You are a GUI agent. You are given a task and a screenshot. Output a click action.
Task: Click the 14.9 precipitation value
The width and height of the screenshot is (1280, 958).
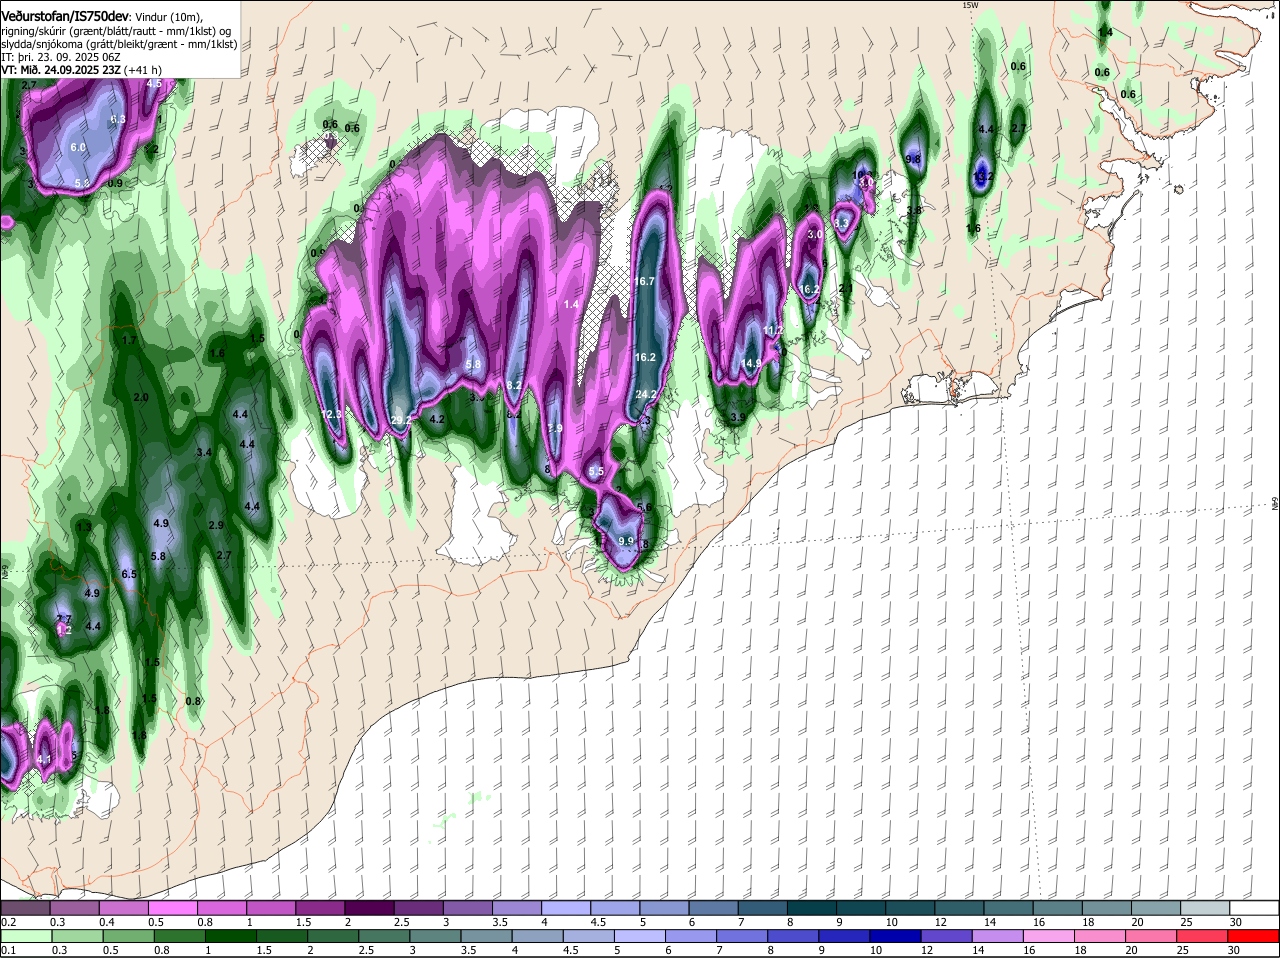[x=751, y=364]
